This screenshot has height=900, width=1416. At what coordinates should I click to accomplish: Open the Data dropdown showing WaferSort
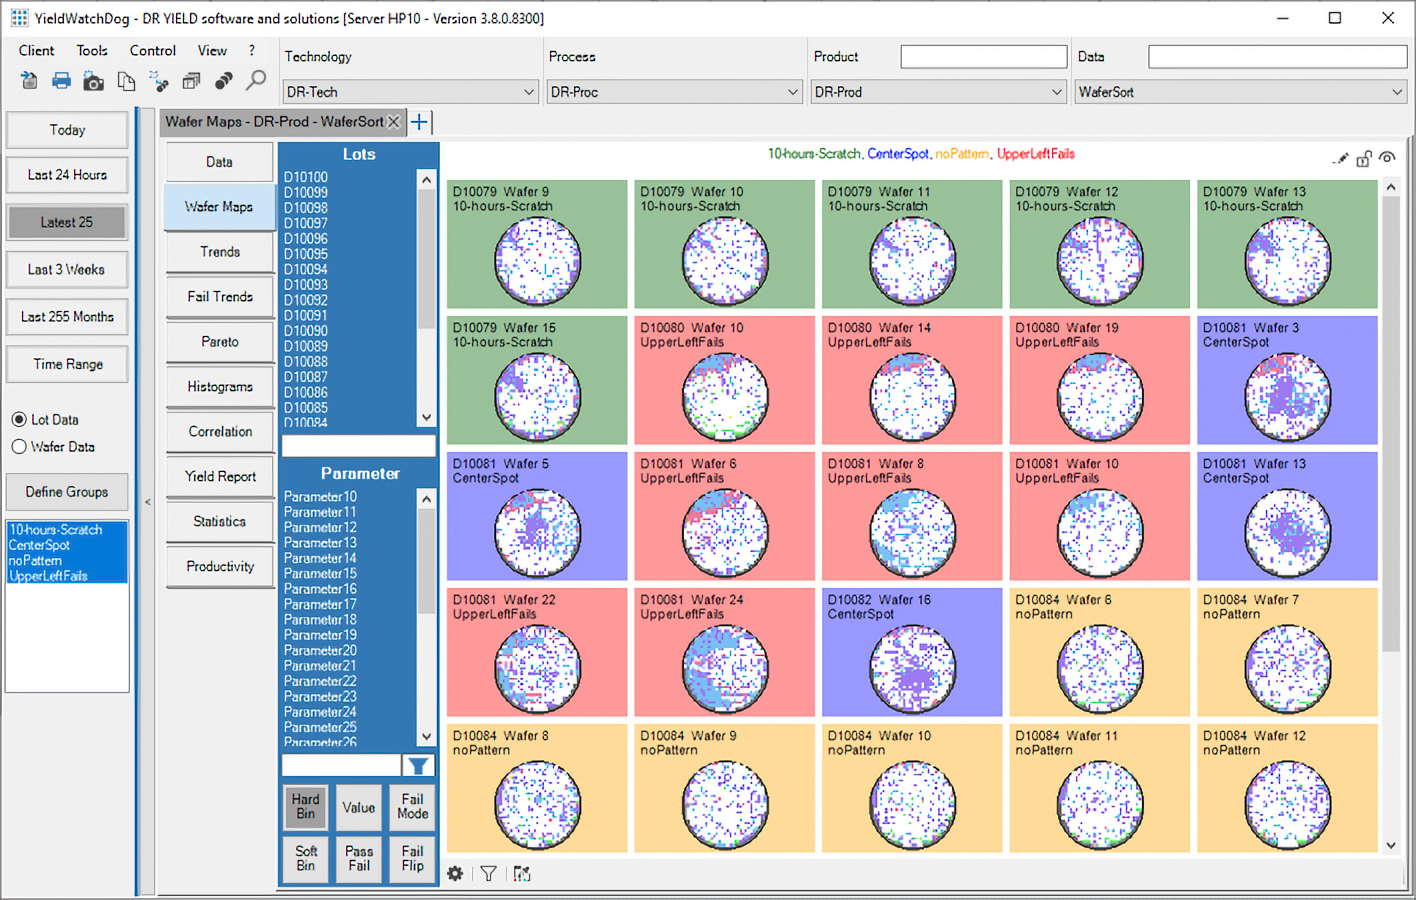tap(1398, 91)
